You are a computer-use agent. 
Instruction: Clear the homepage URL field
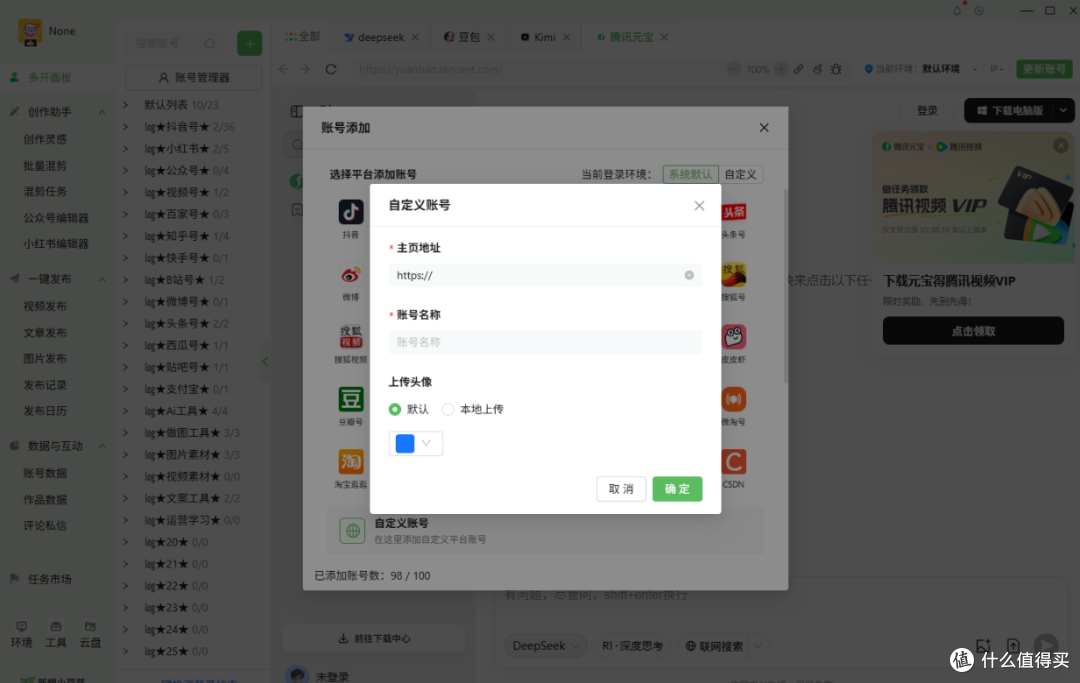tap(689, 275)
